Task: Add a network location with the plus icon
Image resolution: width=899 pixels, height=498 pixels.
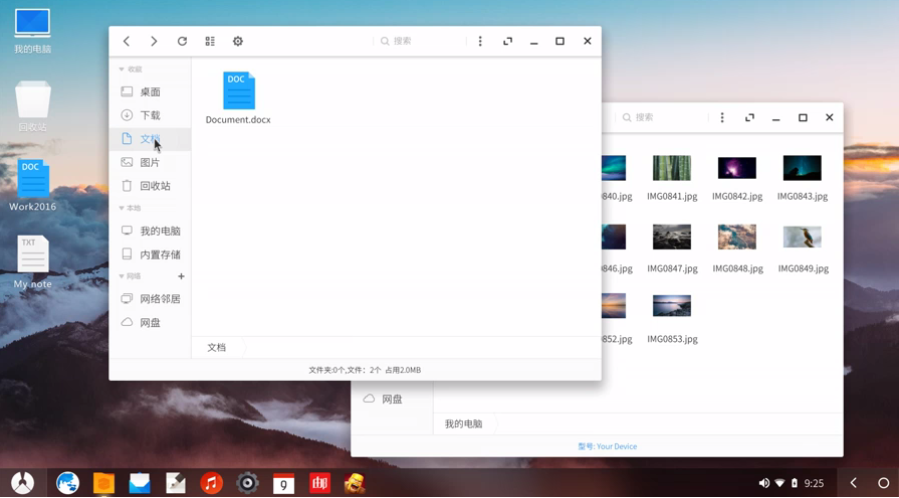Action: [181, 276]
